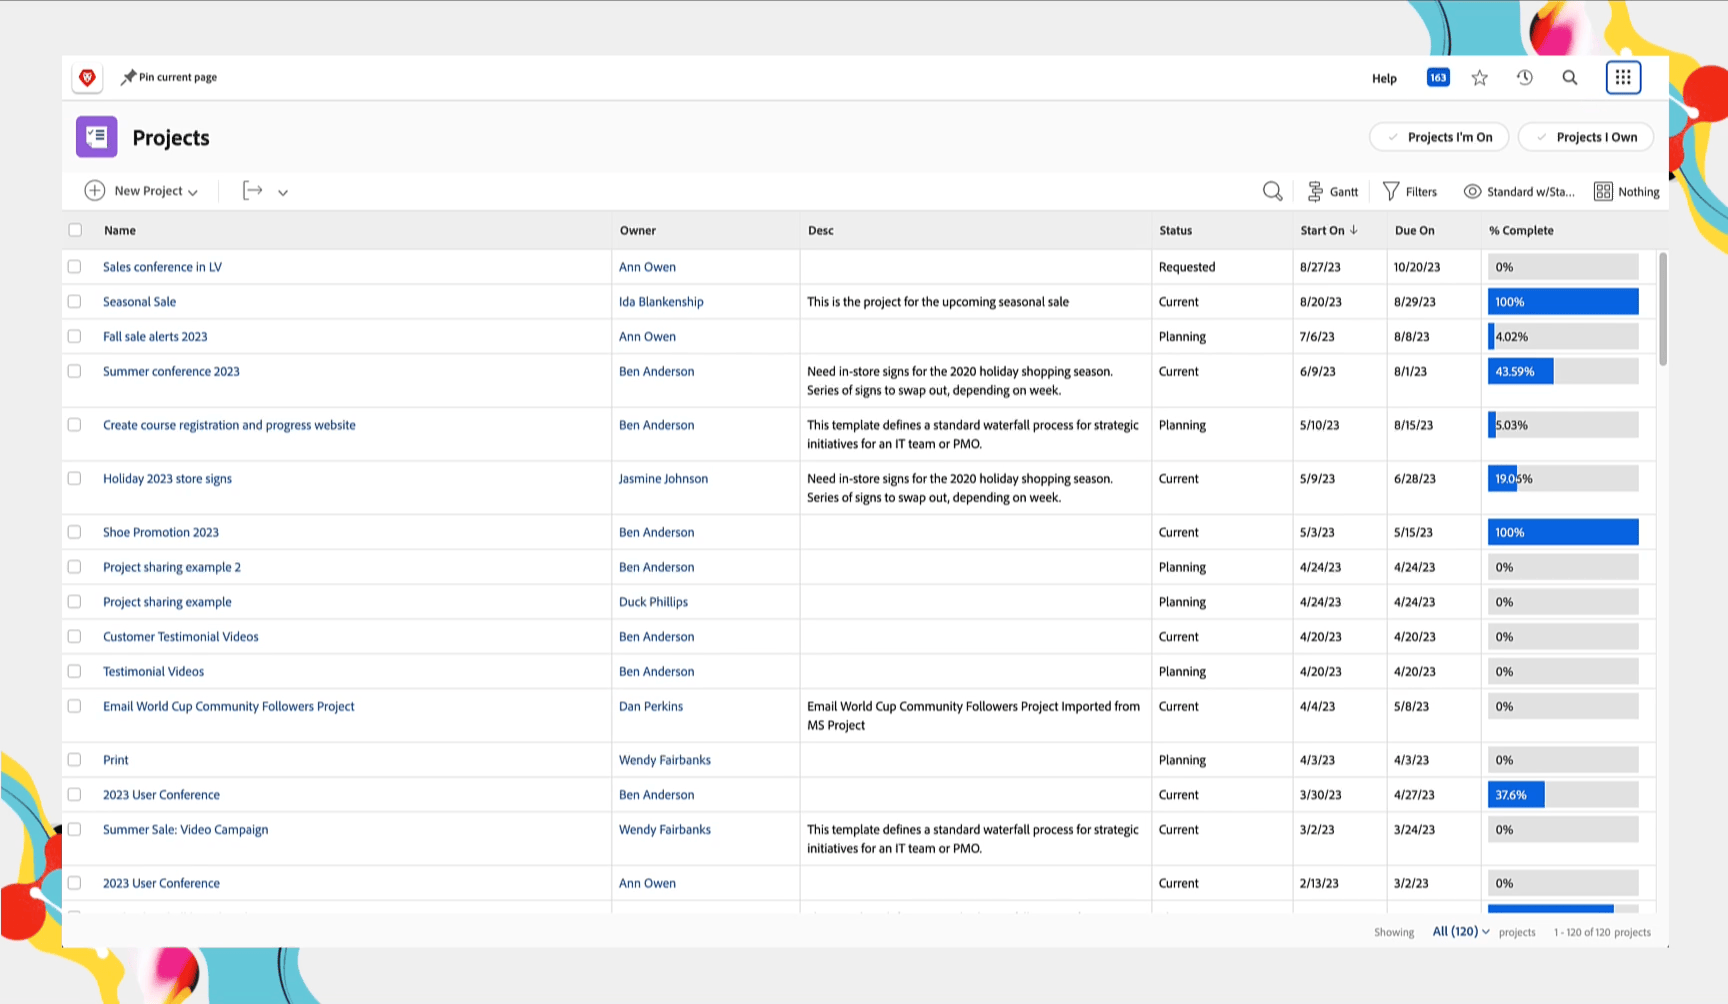Click the list quick-search magnifier icon
Image resolution: width=1728 pixels, height=1004 pixels.
tap(1272, 191)
